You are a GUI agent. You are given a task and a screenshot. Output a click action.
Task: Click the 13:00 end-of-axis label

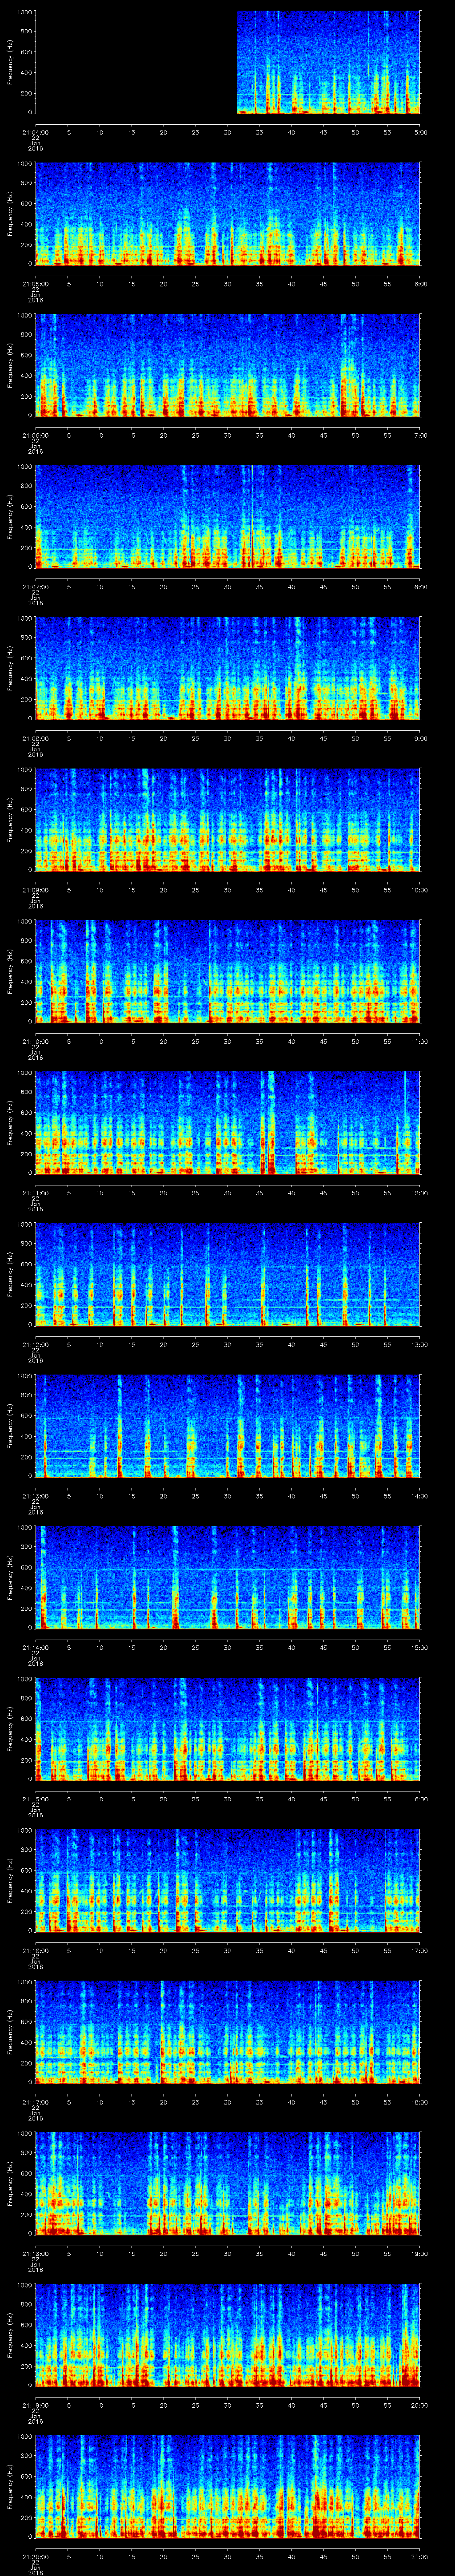[420, 1345]
